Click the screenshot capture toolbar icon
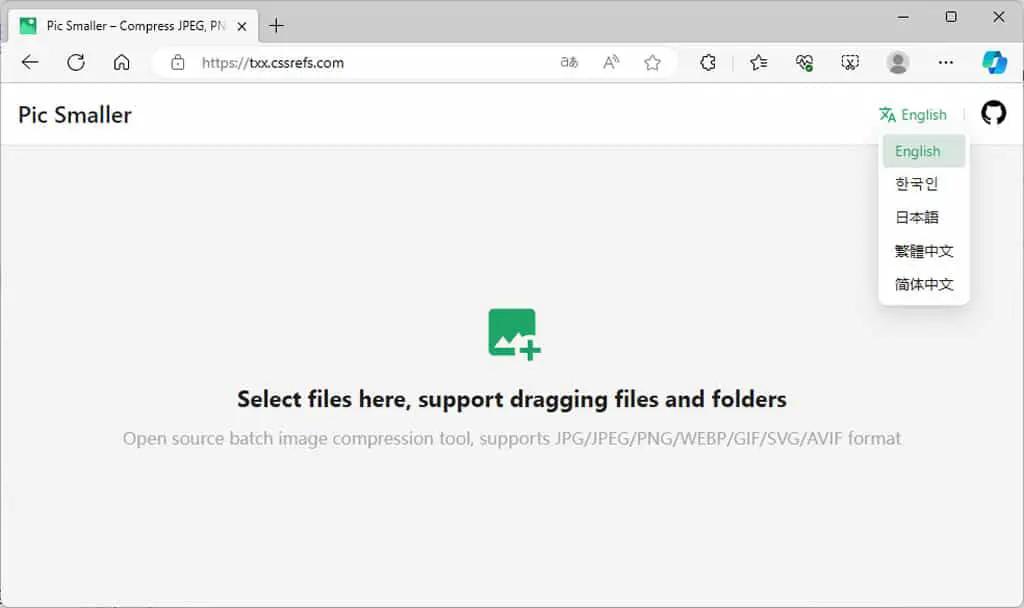The image size is (1024, 608). pos(850,63)
